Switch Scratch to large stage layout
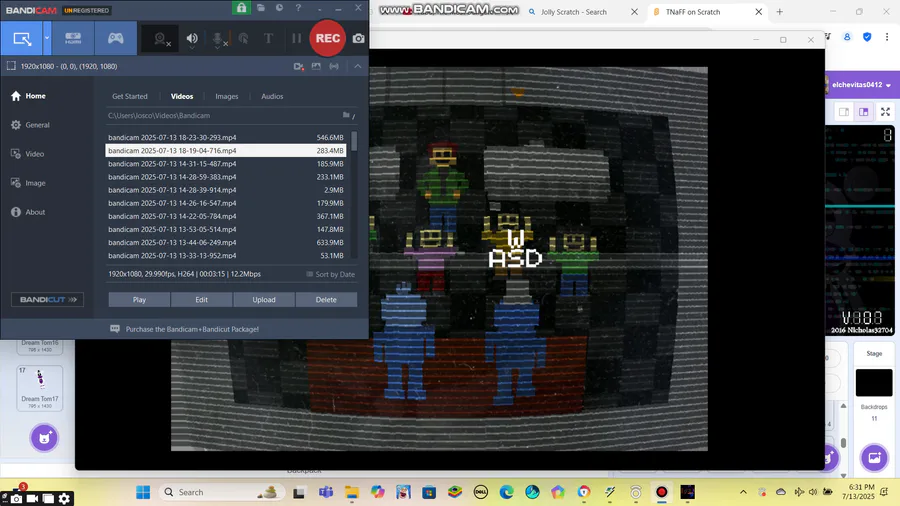Screen dimensions: 900x506 click(x=864, y=112)
